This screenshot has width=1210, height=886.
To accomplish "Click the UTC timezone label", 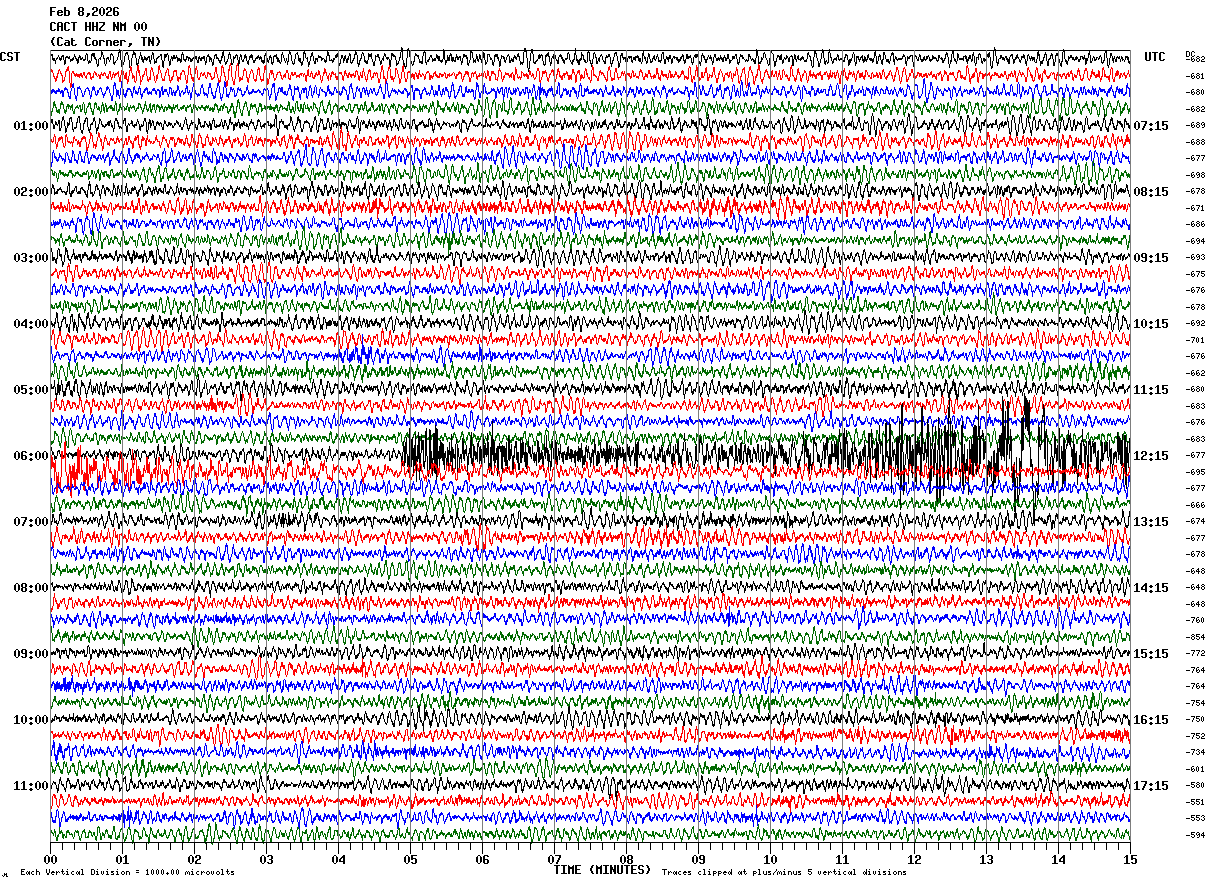I will point(1155,57).
